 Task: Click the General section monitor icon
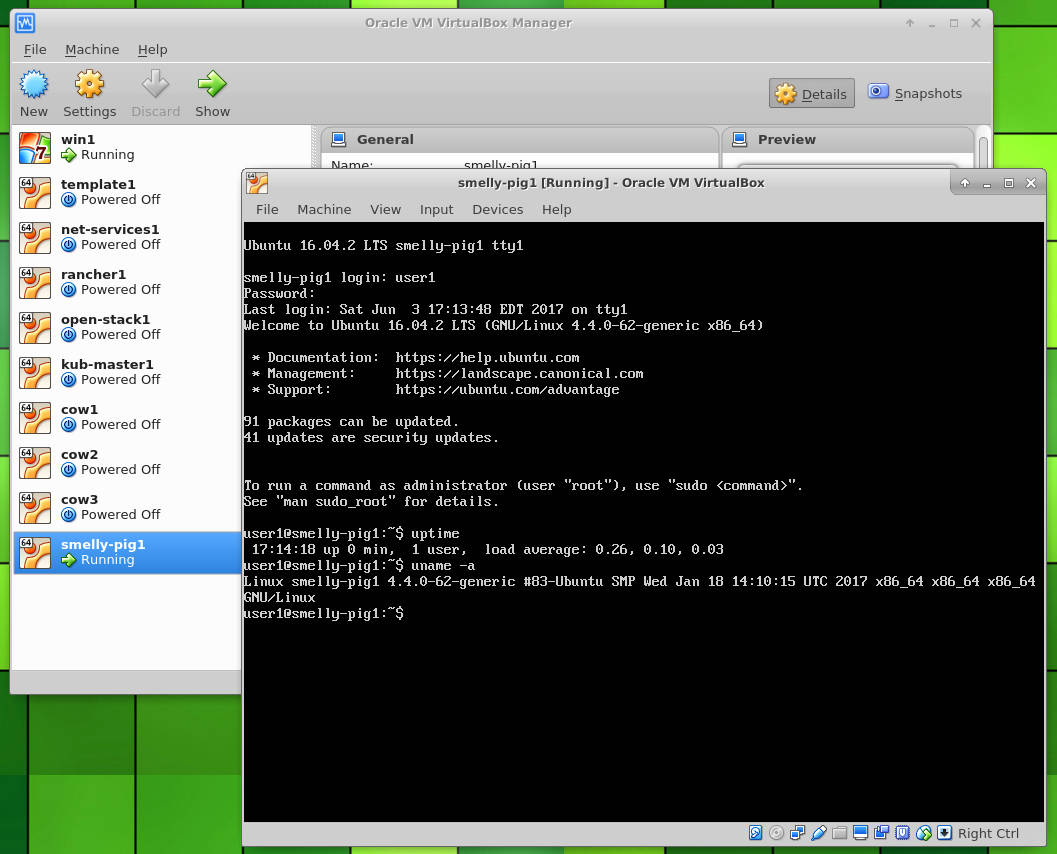click(x=339, y=140)
